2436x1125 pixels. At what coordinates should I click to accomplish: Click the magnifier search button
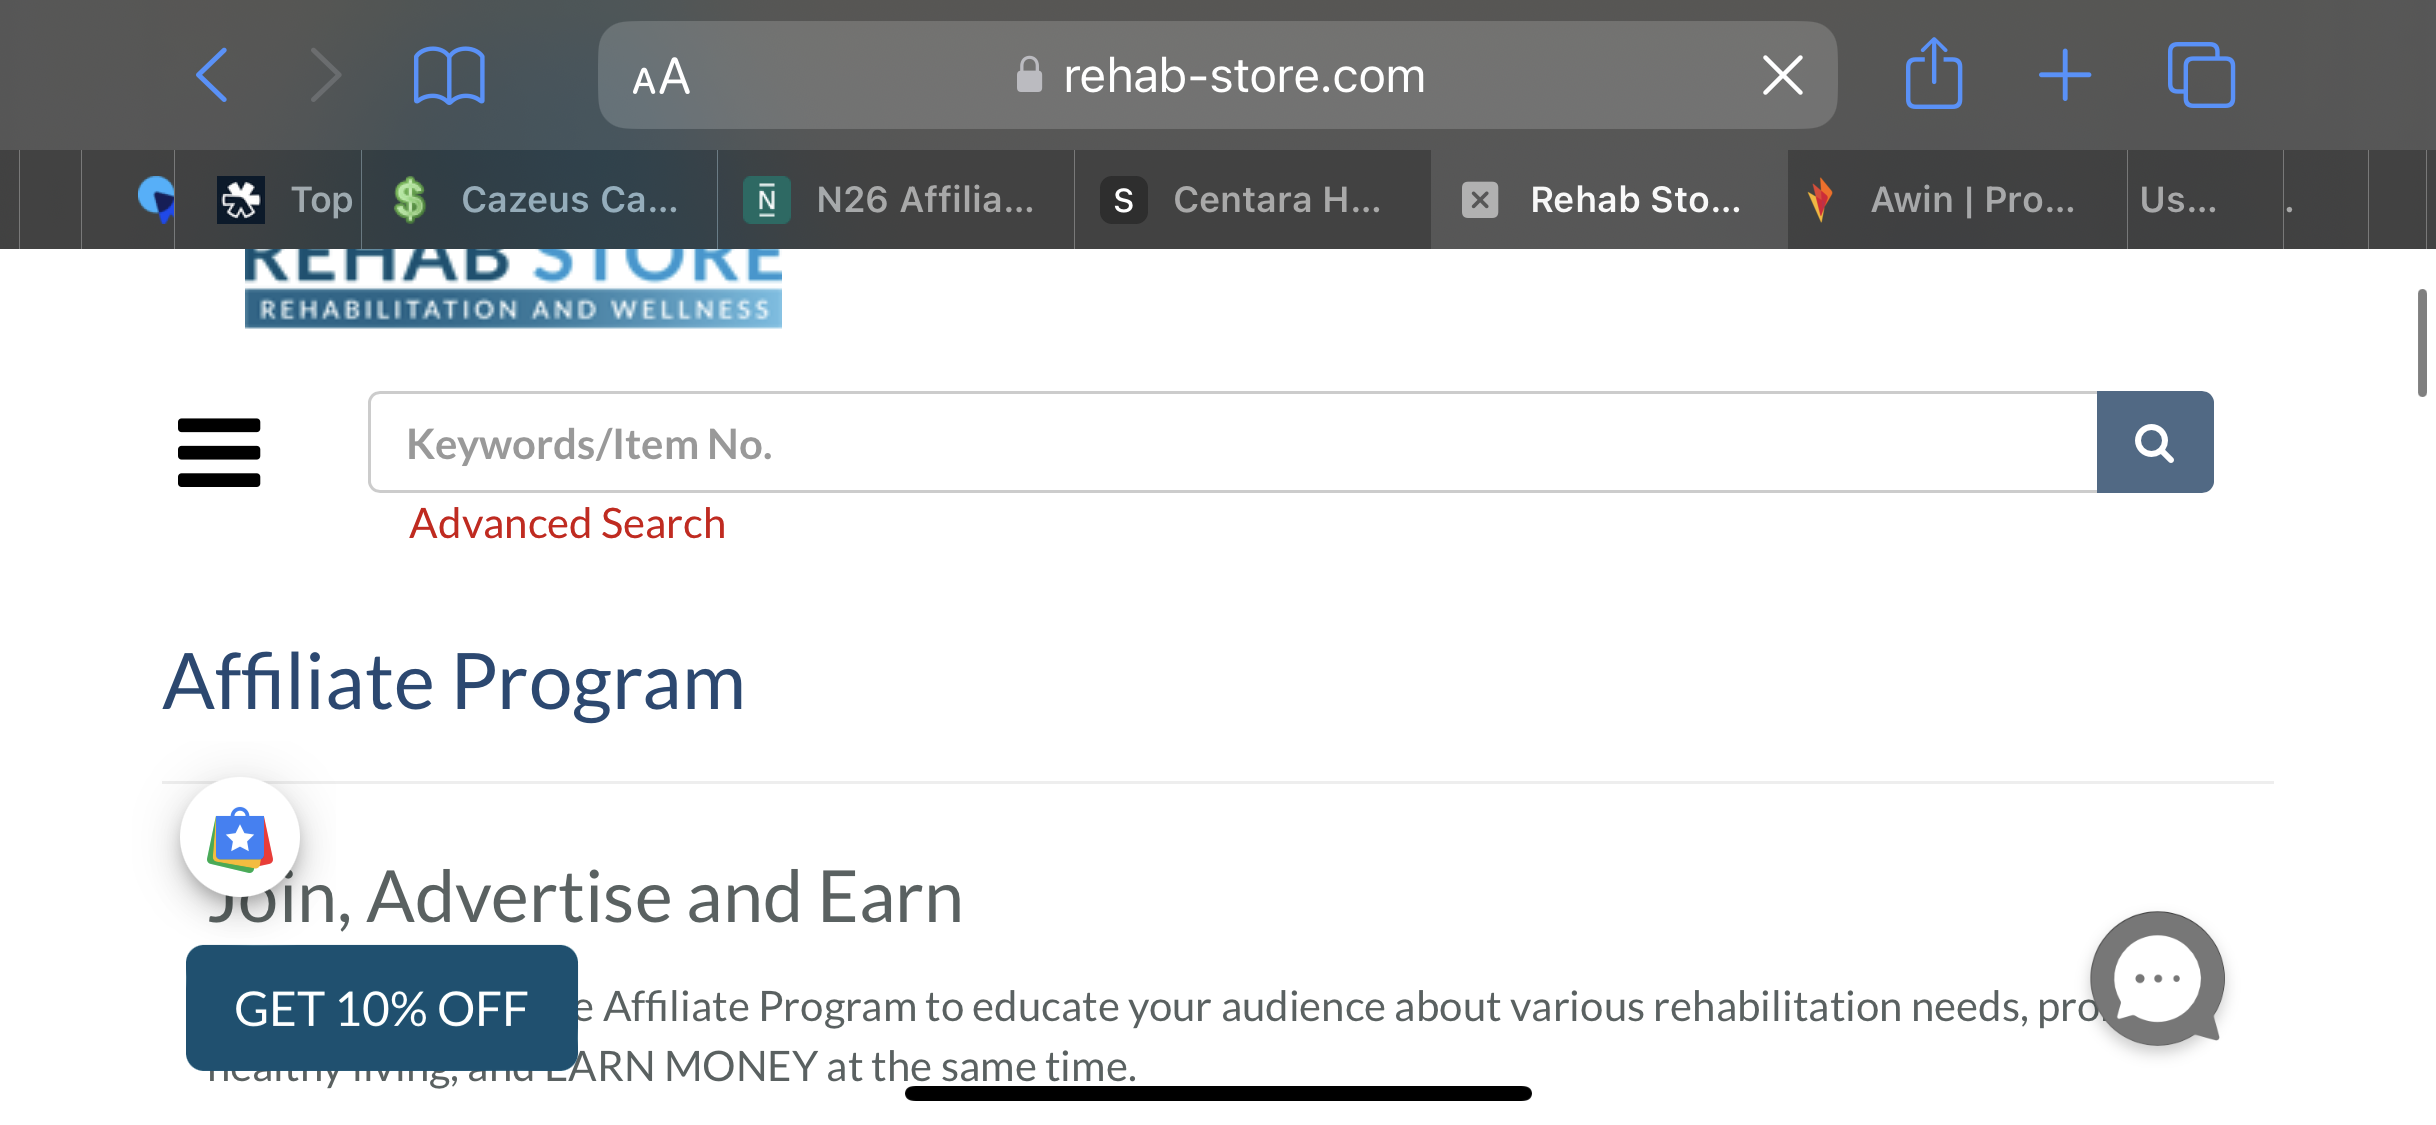[x=2155, y=442]
